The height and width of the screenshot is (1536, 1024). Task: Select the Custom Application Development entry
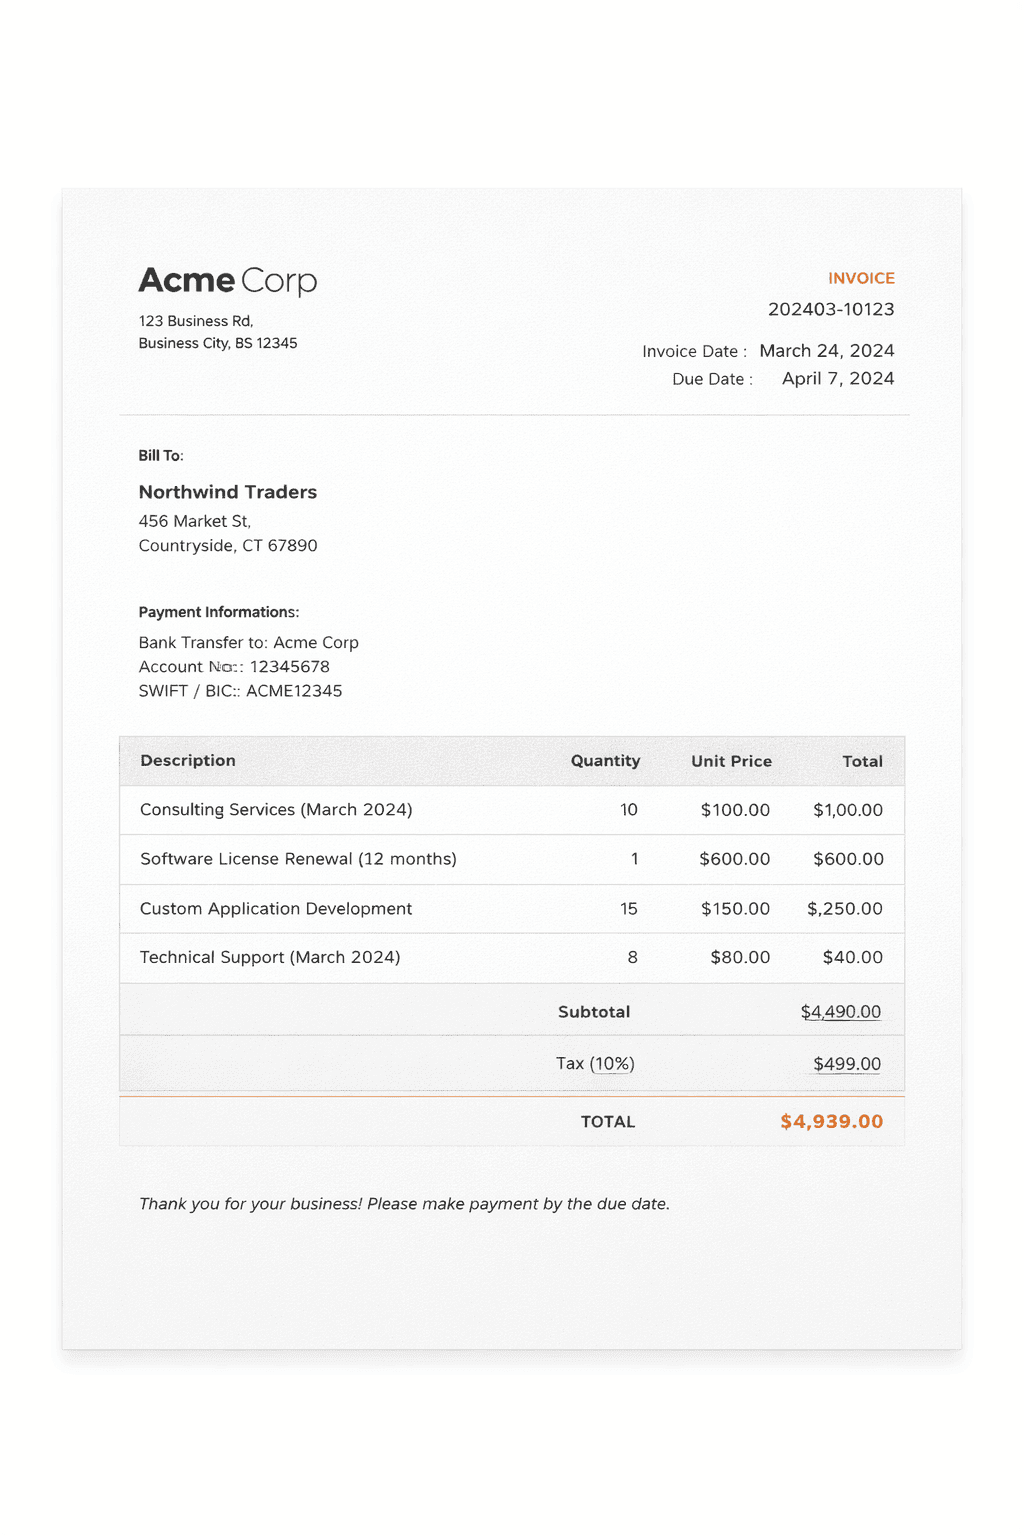276,908
